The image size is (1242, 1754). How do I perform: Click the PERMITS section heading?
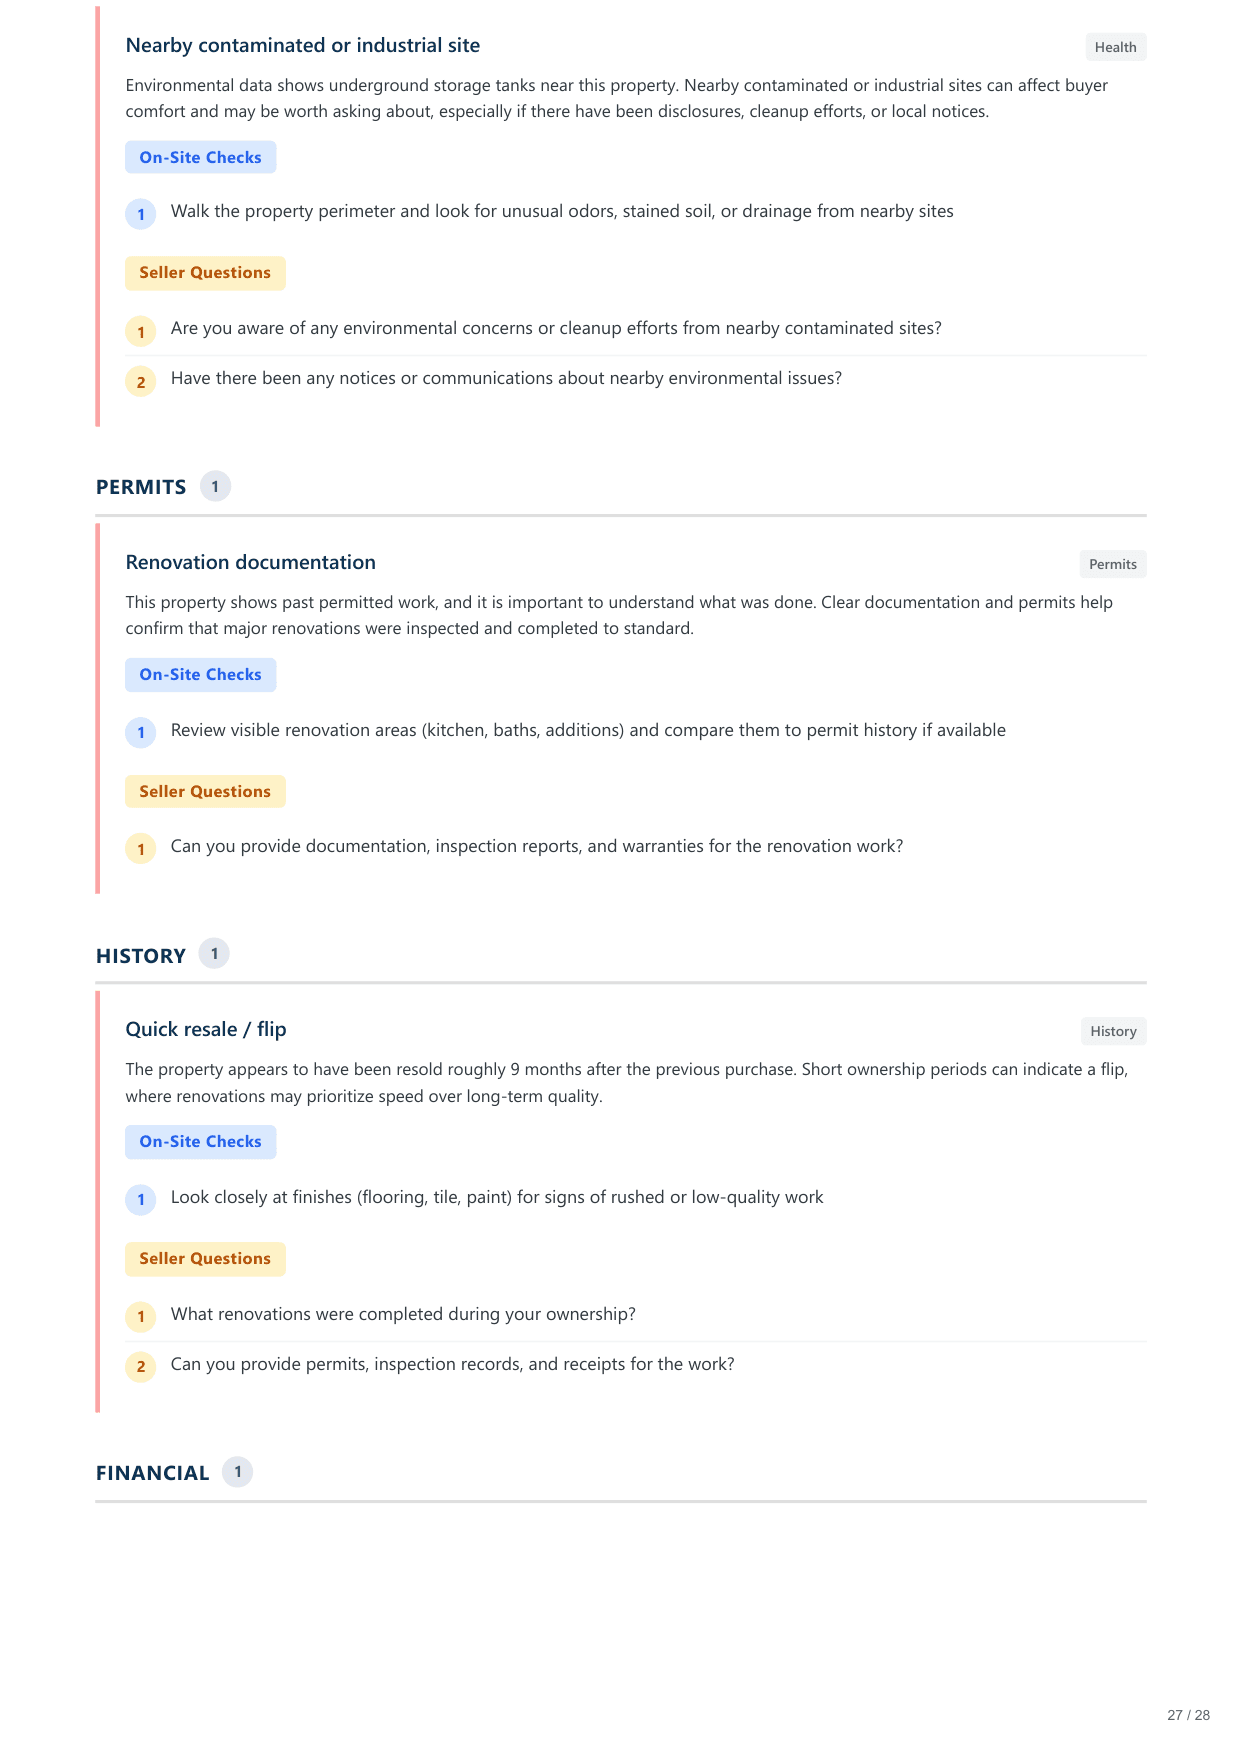coord(141,487)
